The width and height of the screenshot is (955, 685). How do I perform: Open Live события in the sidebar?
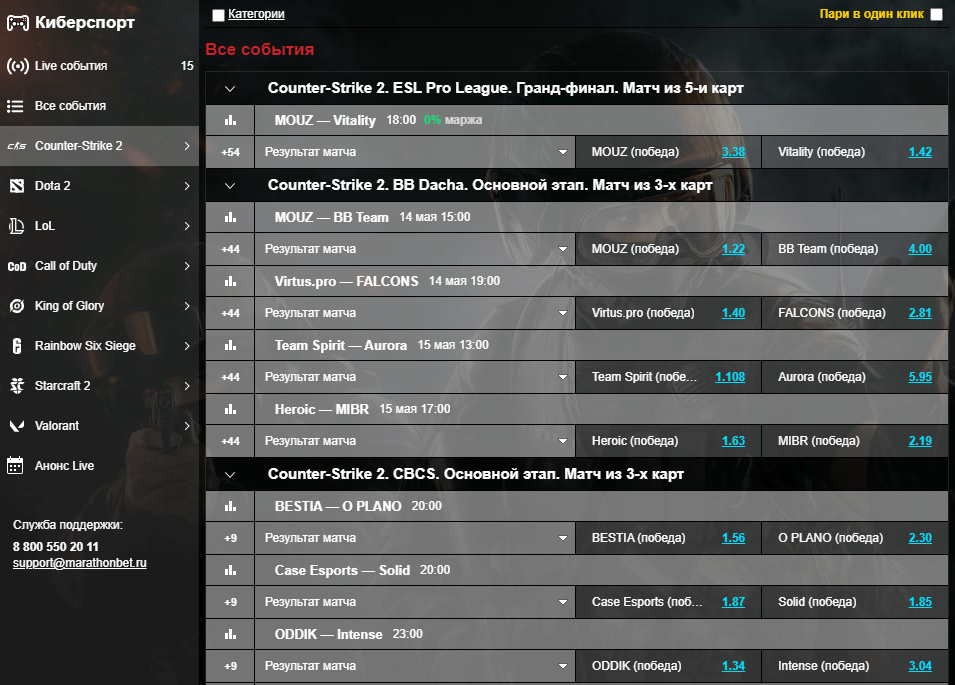coord(99,66)
